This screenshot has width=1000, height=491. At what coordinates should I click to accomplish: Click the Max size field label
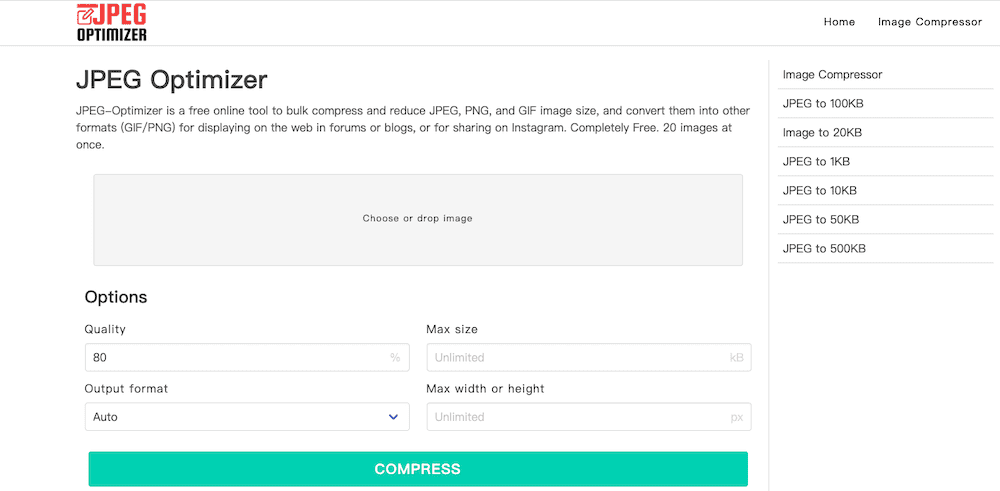452,330
